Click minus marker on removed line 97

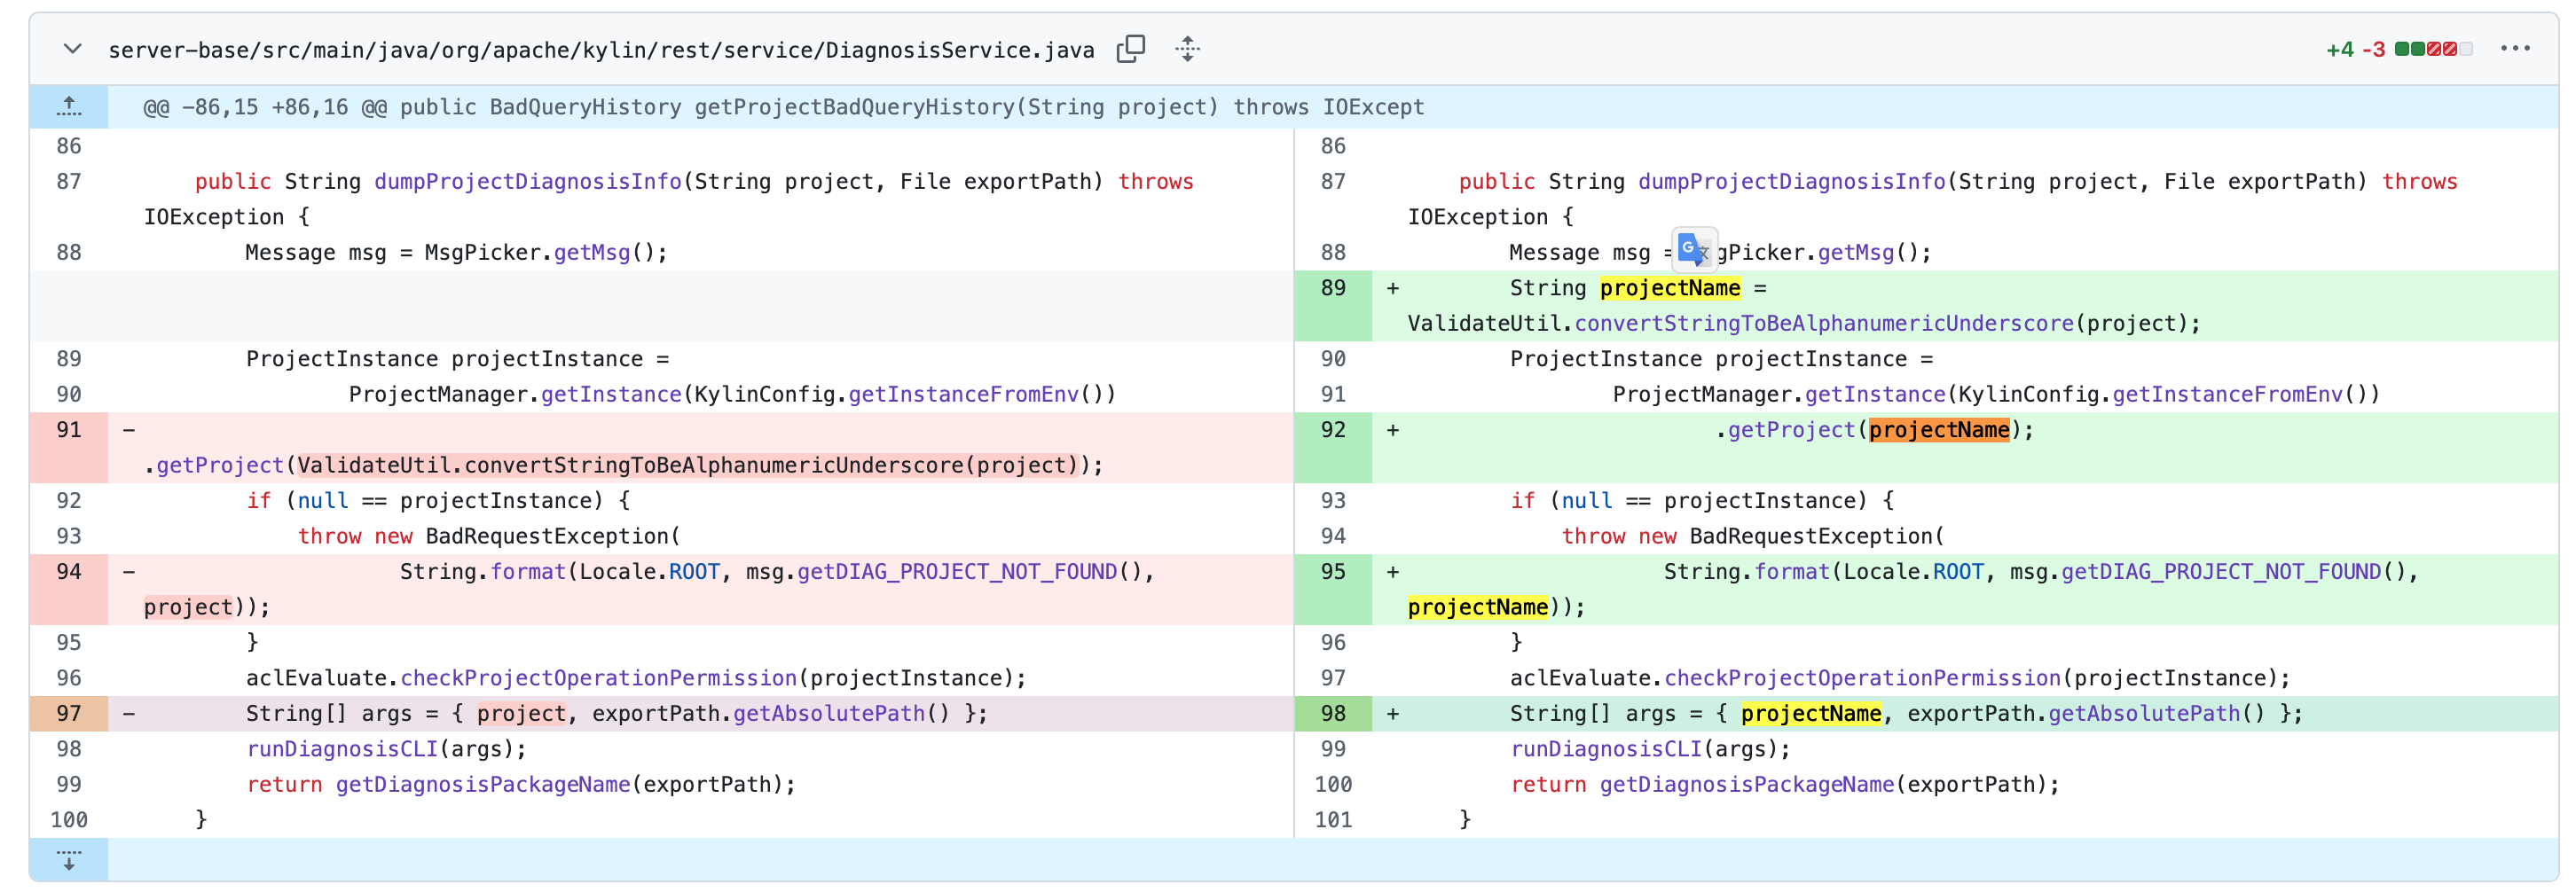tap(128, 714)
